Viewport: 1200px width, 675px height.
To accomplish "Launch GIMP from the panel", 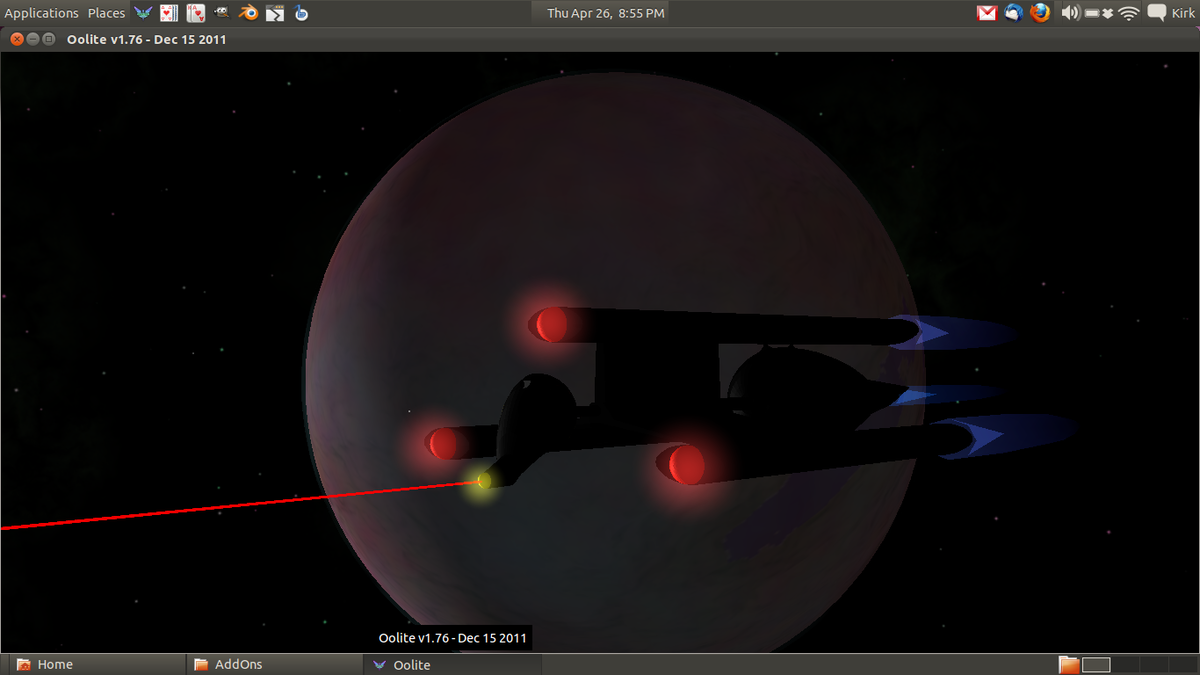I will pyautogui.click(x=222, y=13).
